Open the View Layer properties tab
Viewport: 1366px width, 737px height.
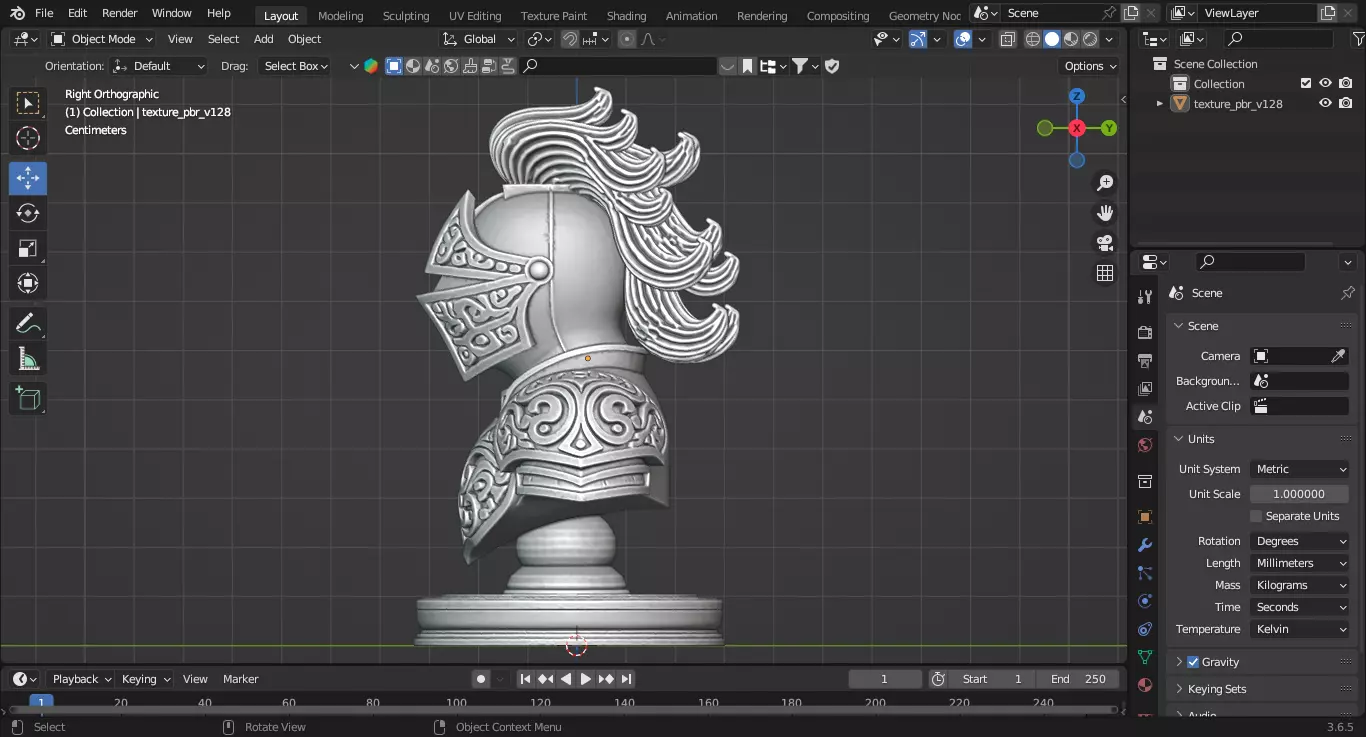(1145, 388)
